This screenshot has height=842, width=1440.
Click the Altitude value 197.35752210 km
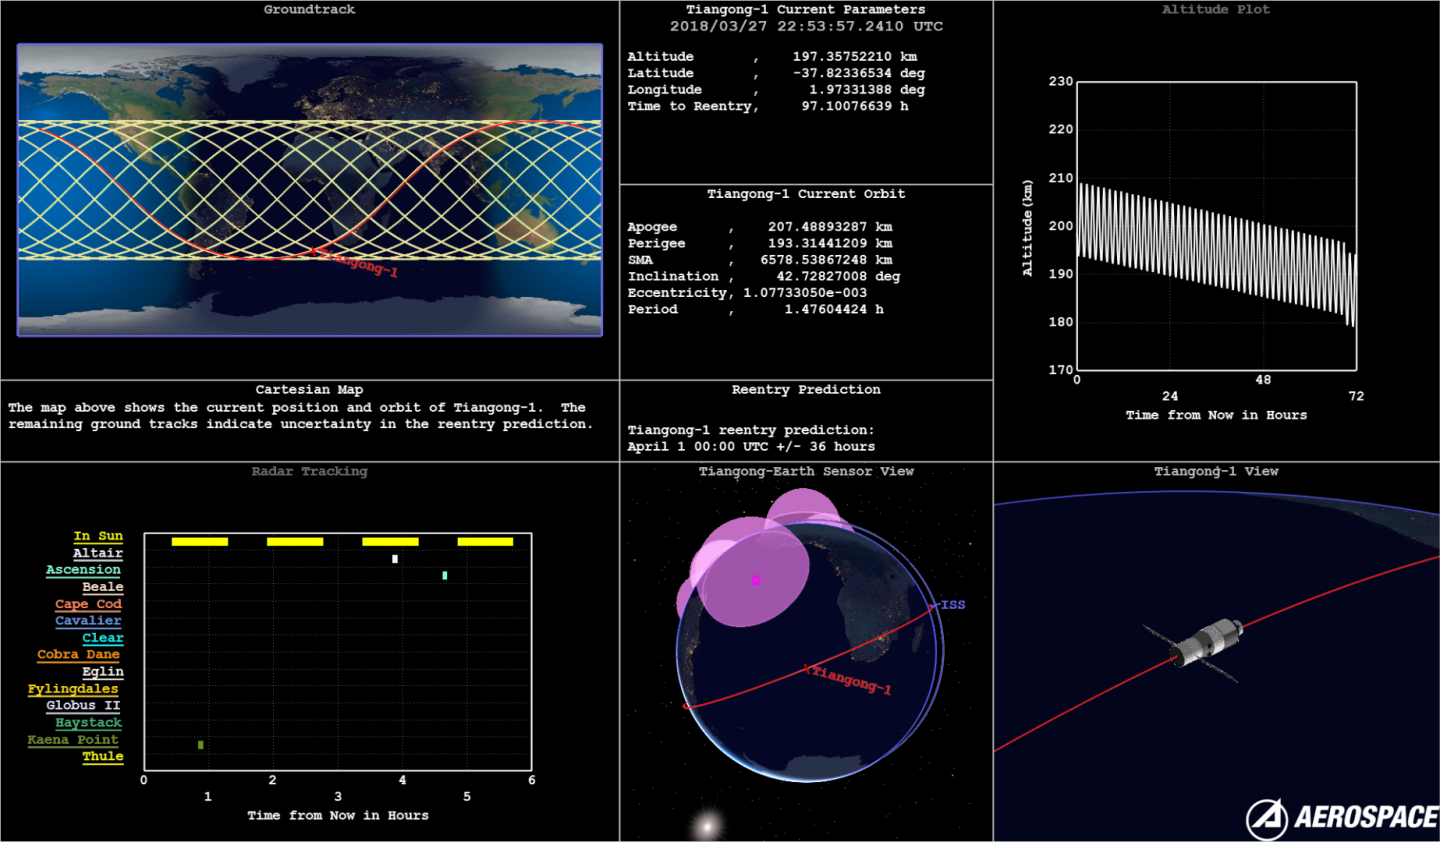pyautogui.click(x=855, y=57)
